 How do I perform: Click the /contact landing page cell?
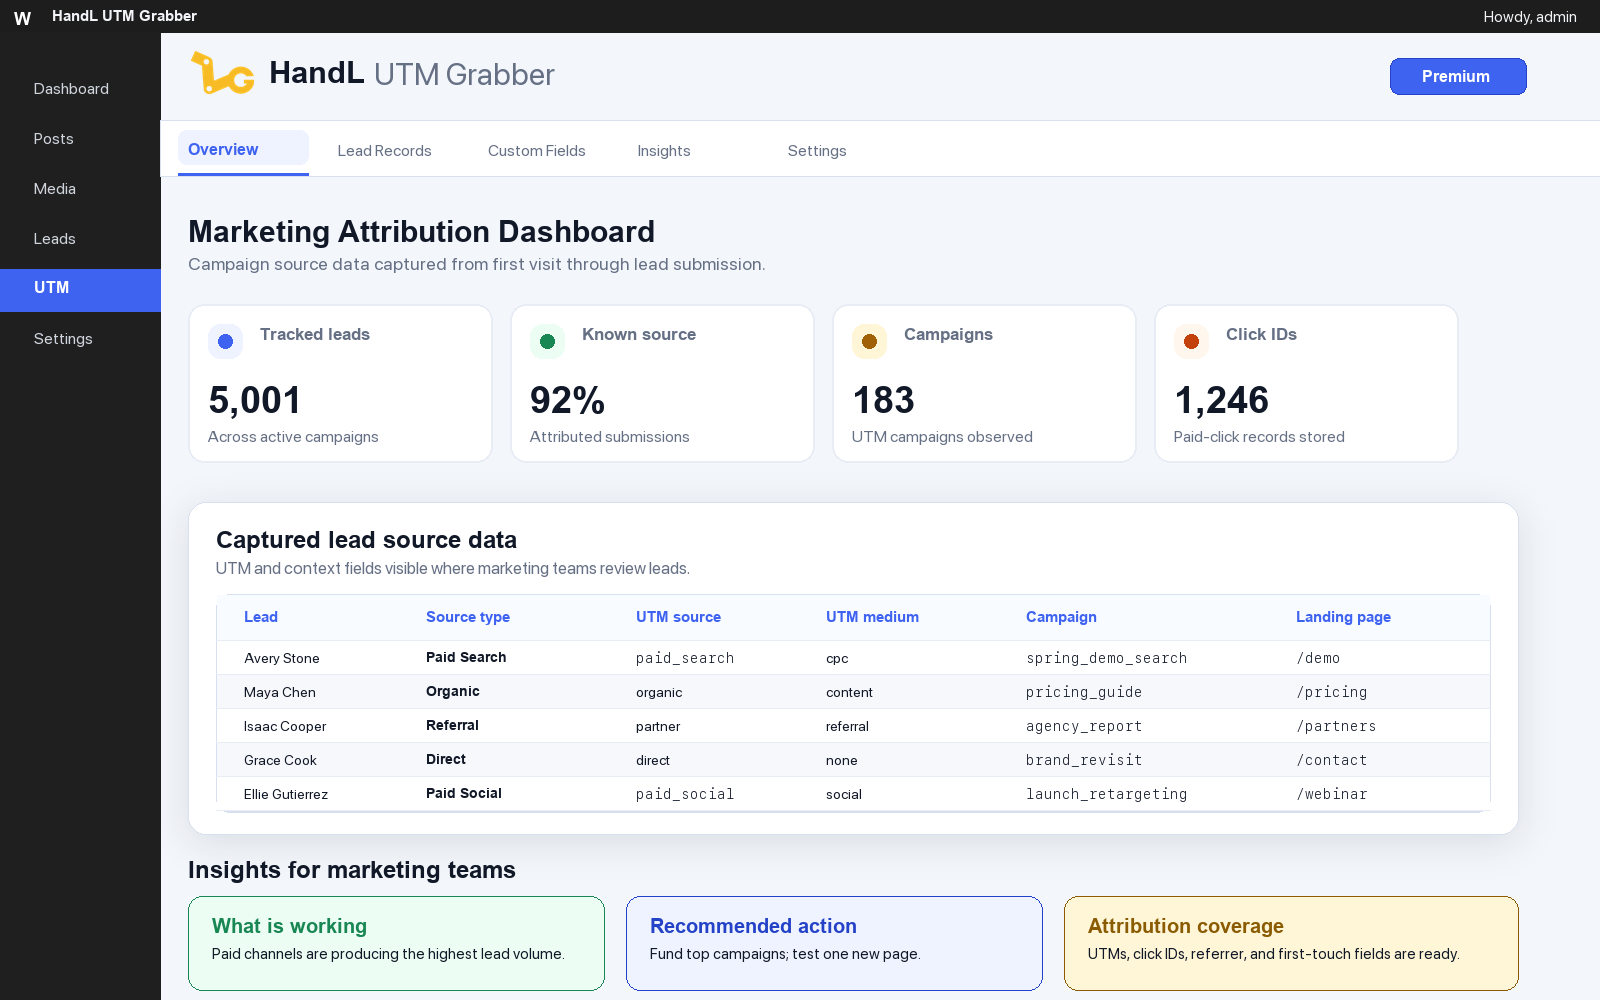[1332, 760]
